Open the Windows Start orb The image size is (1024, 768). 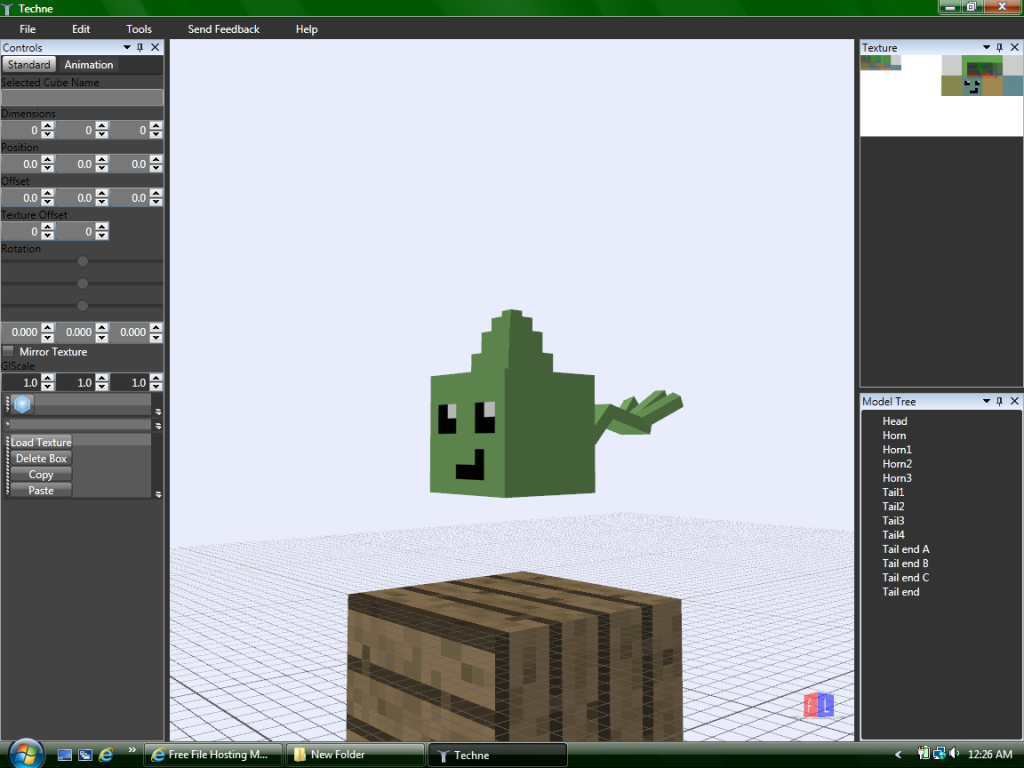26,754
